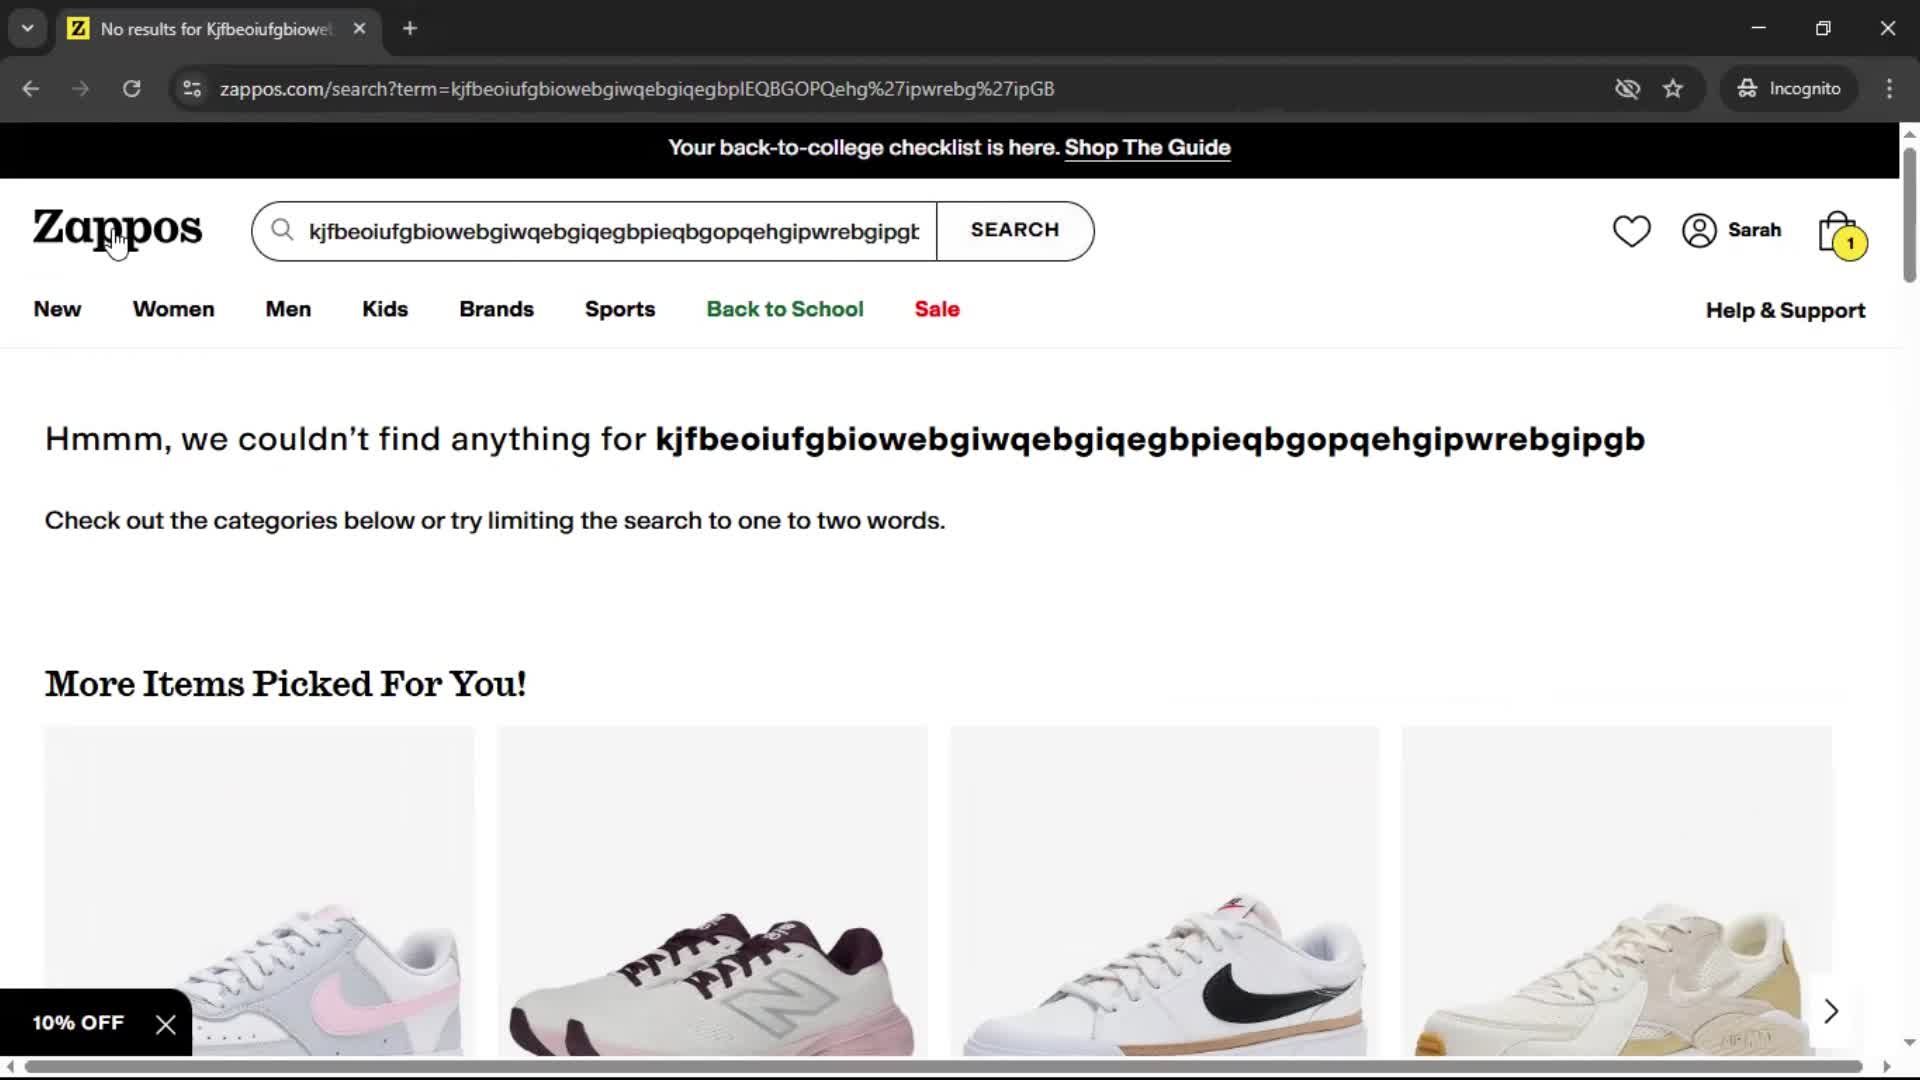The image size is (1920, 1080).
Task: Click the horizontal scrollbar left arrow
Action: click(10, 1067)
